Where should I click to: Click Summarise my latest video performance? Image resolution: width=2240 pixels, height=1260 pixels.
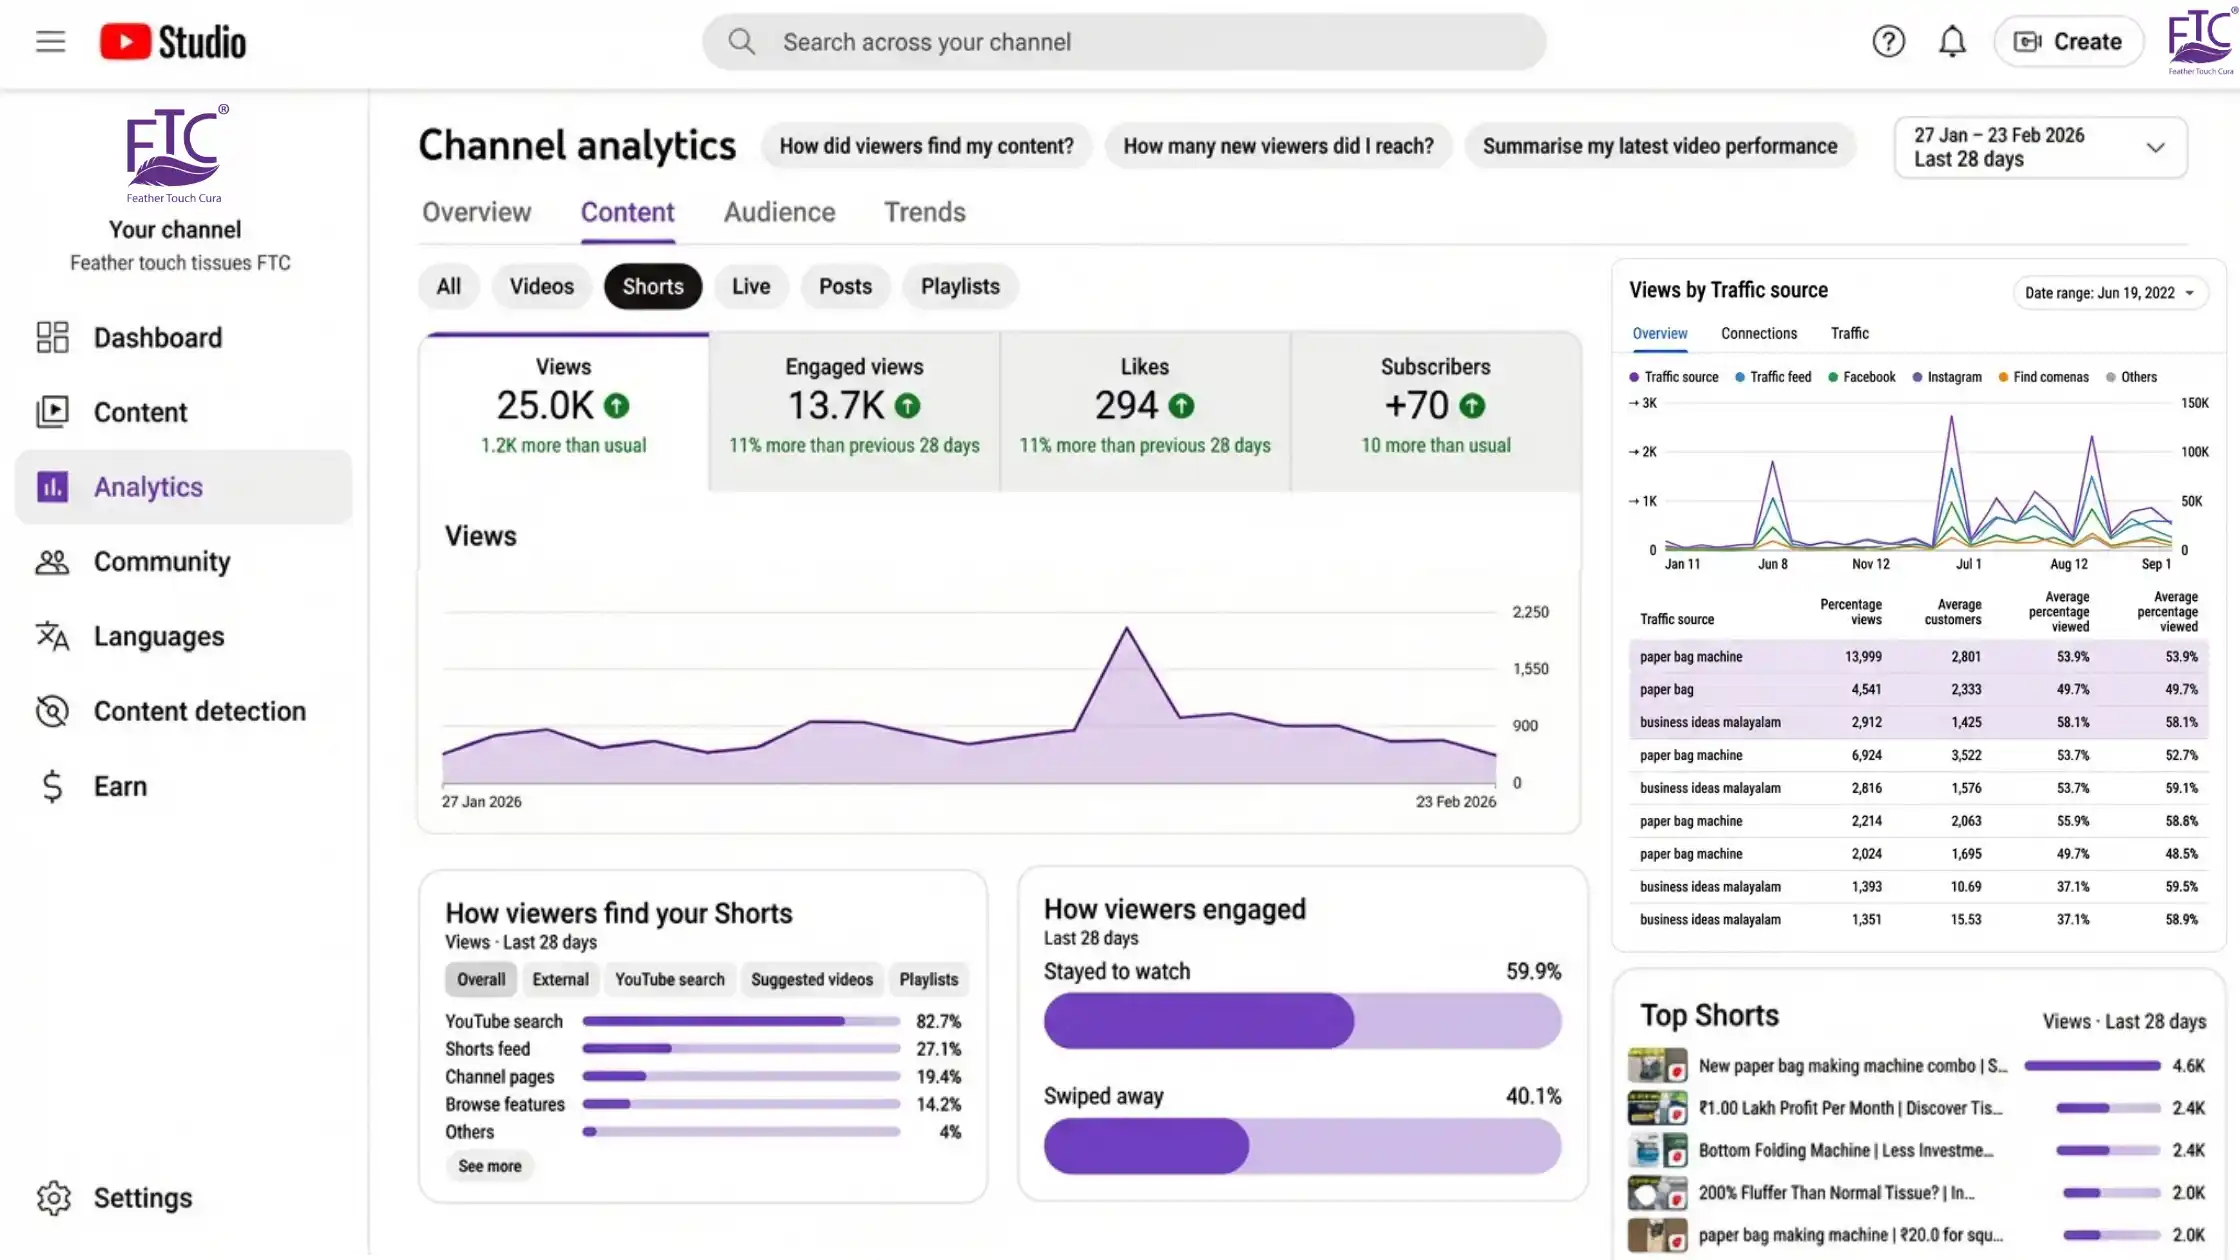click(1660, 146)
